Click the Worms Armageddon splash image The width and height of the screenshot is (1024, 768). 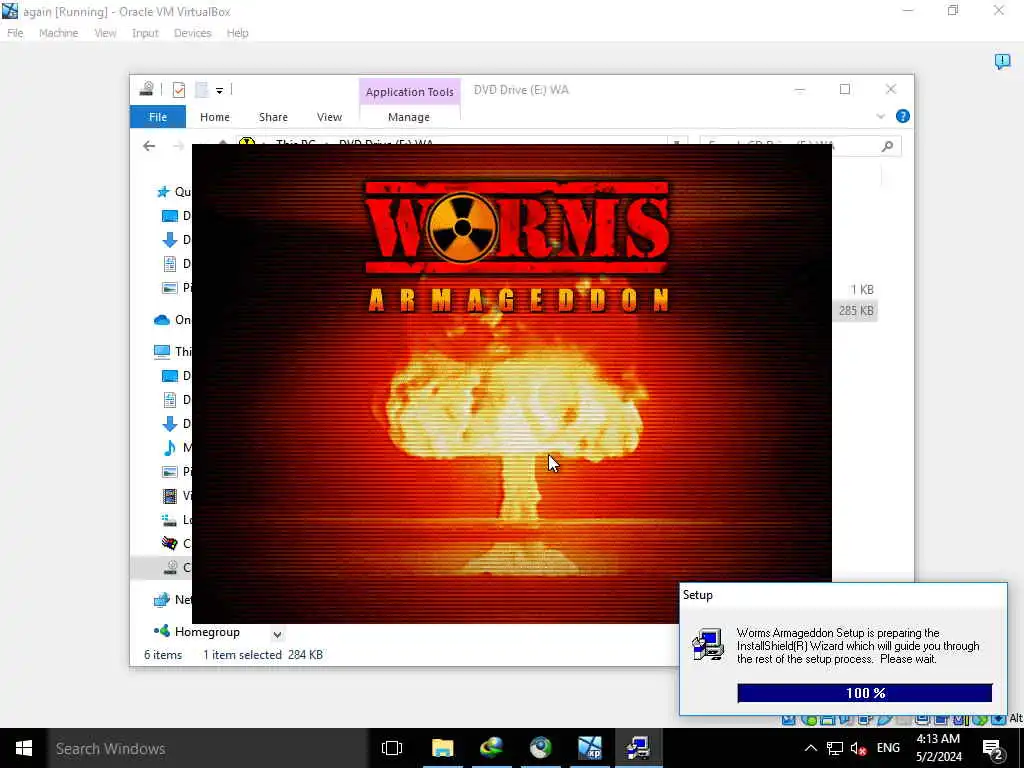tap(512, 383)
